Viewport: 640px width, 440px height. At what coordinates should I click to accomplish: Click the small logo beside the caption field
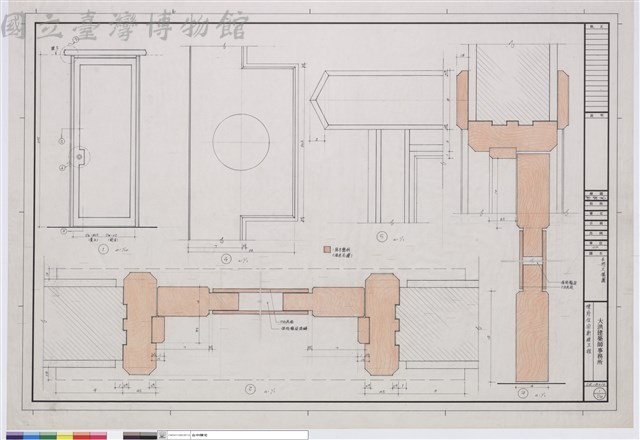click(162, 435)
